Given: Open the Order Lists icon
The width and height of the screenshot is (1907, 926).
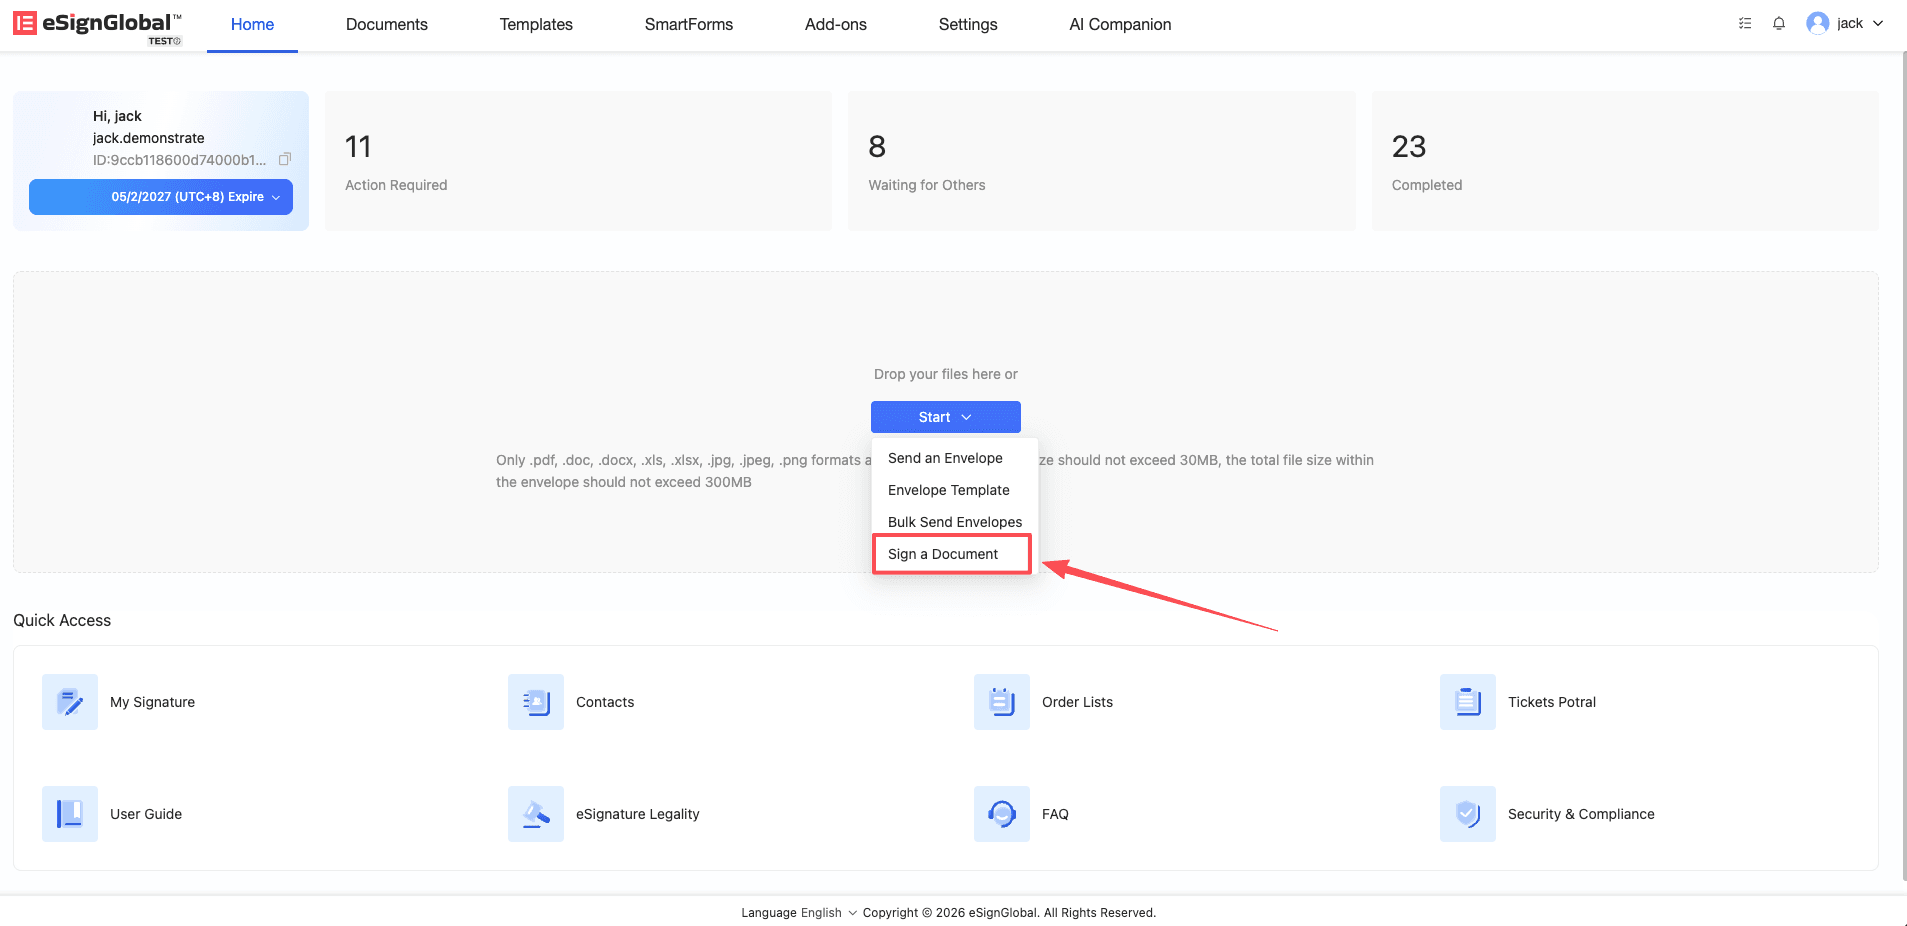Looking at the screenshot, I should pos(1002,702).
